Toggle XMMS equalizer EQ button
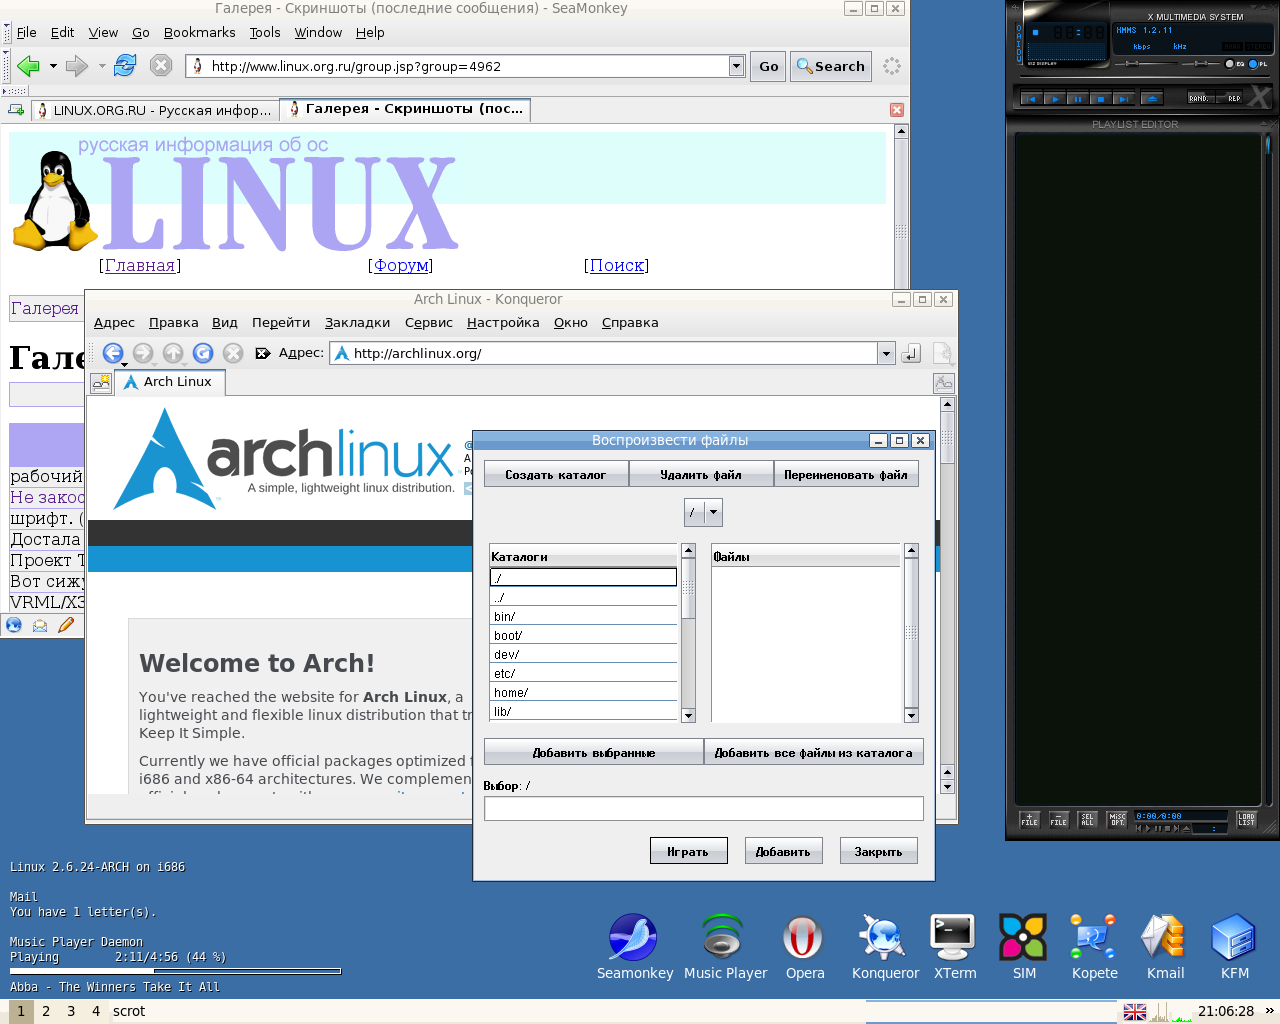 tap(1235, 64)
